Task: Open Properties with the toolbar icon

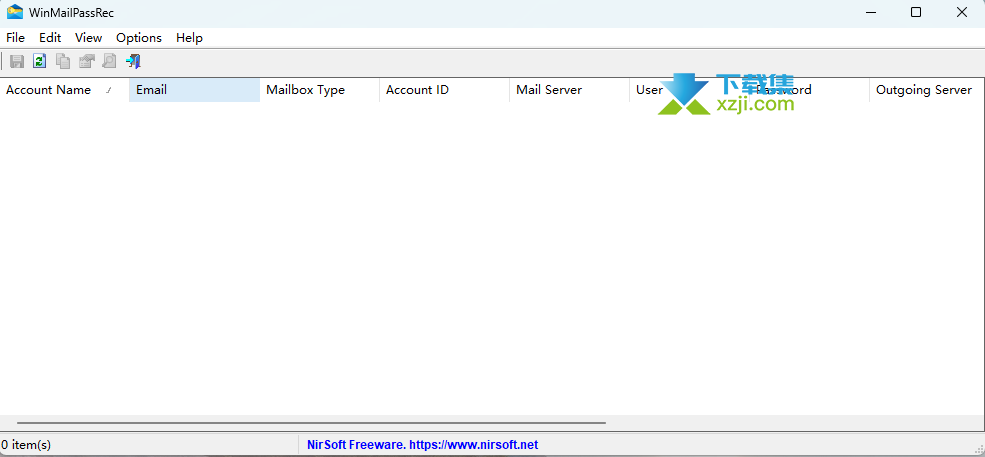Action: [86, 61]
